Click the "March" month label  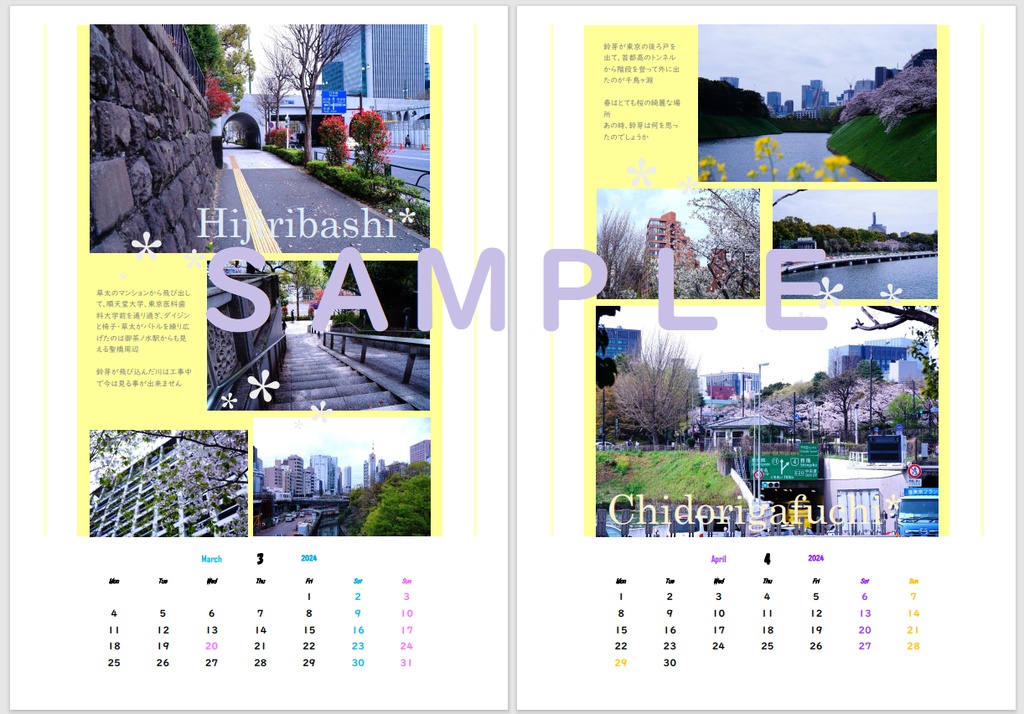click(x=212, y=559)
